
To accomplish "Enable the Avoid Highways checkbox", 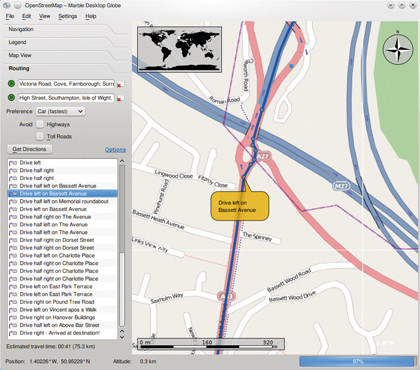I will click(40, 124).
